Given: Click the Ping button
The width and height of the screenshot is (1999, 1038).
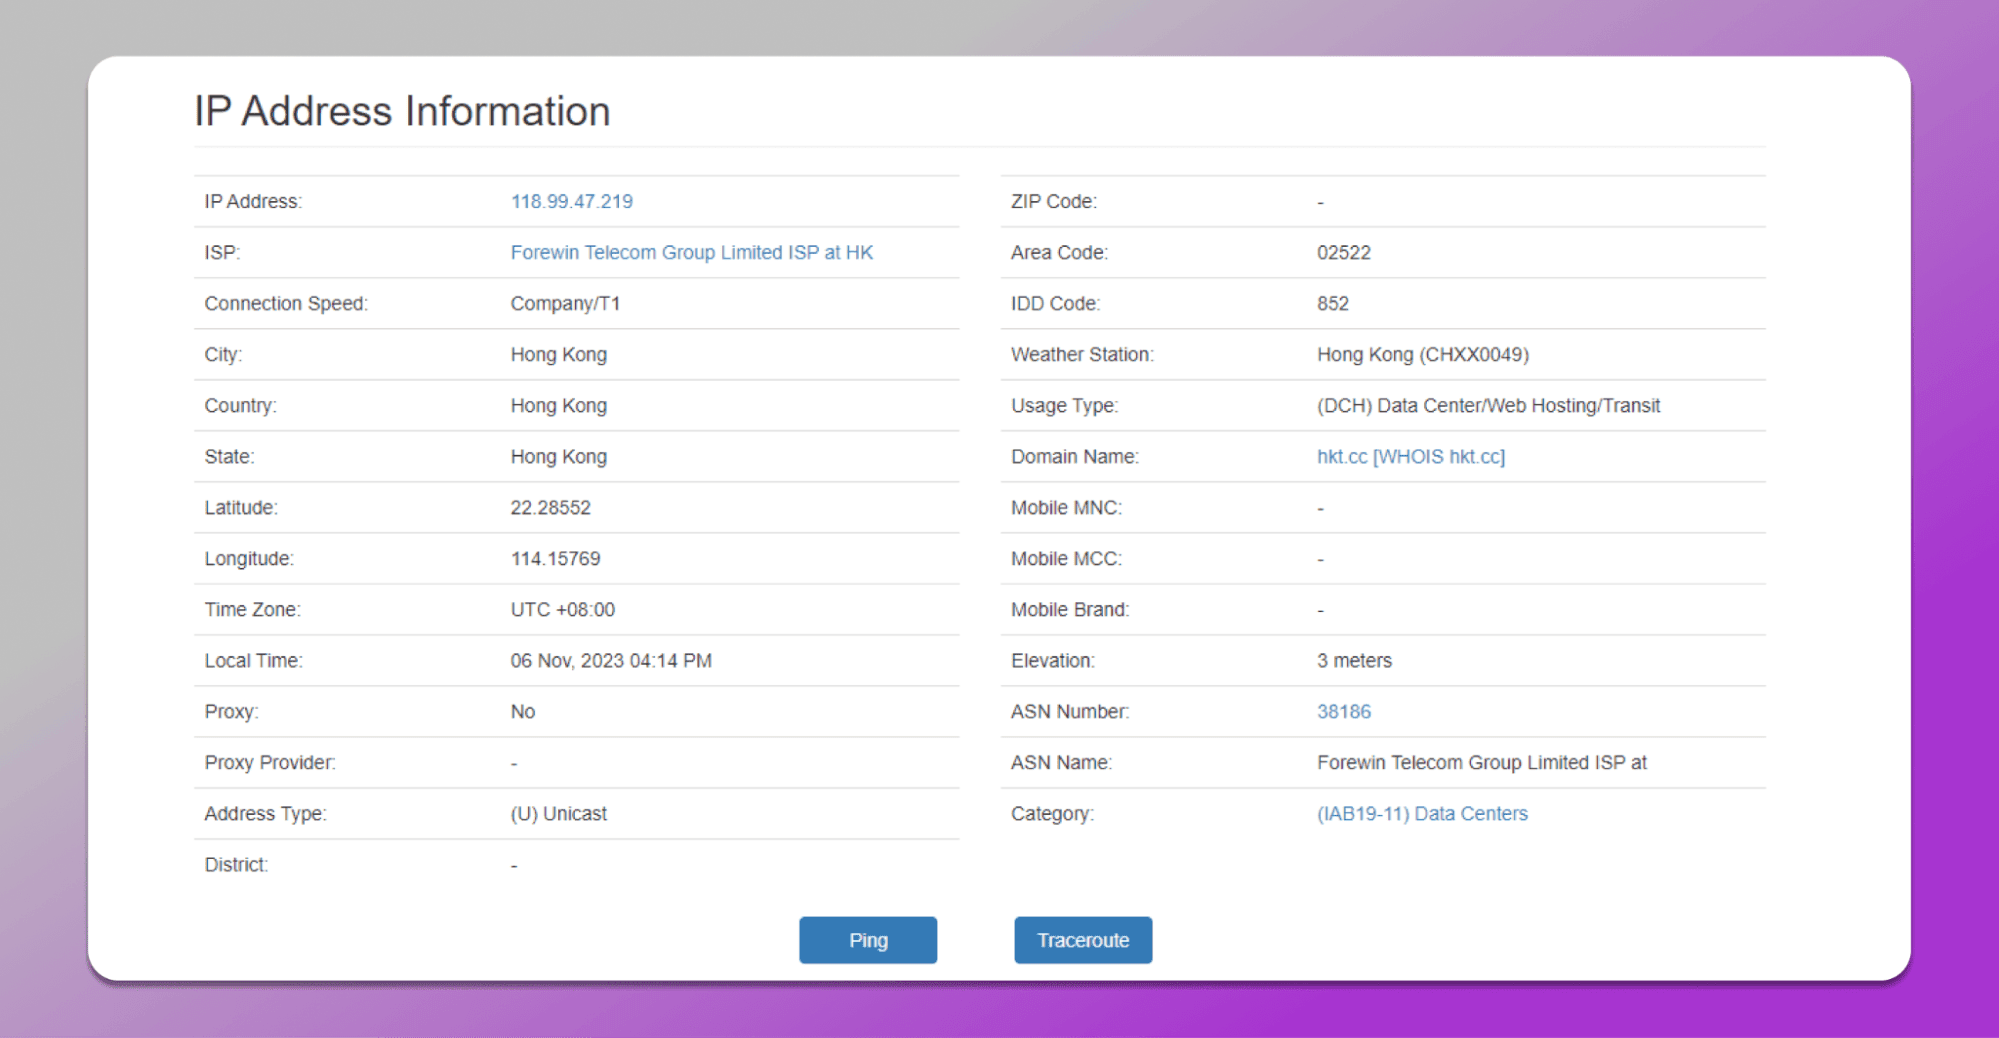Looking at the screenshot, I should pyautogui.click(x=867, y=940).
